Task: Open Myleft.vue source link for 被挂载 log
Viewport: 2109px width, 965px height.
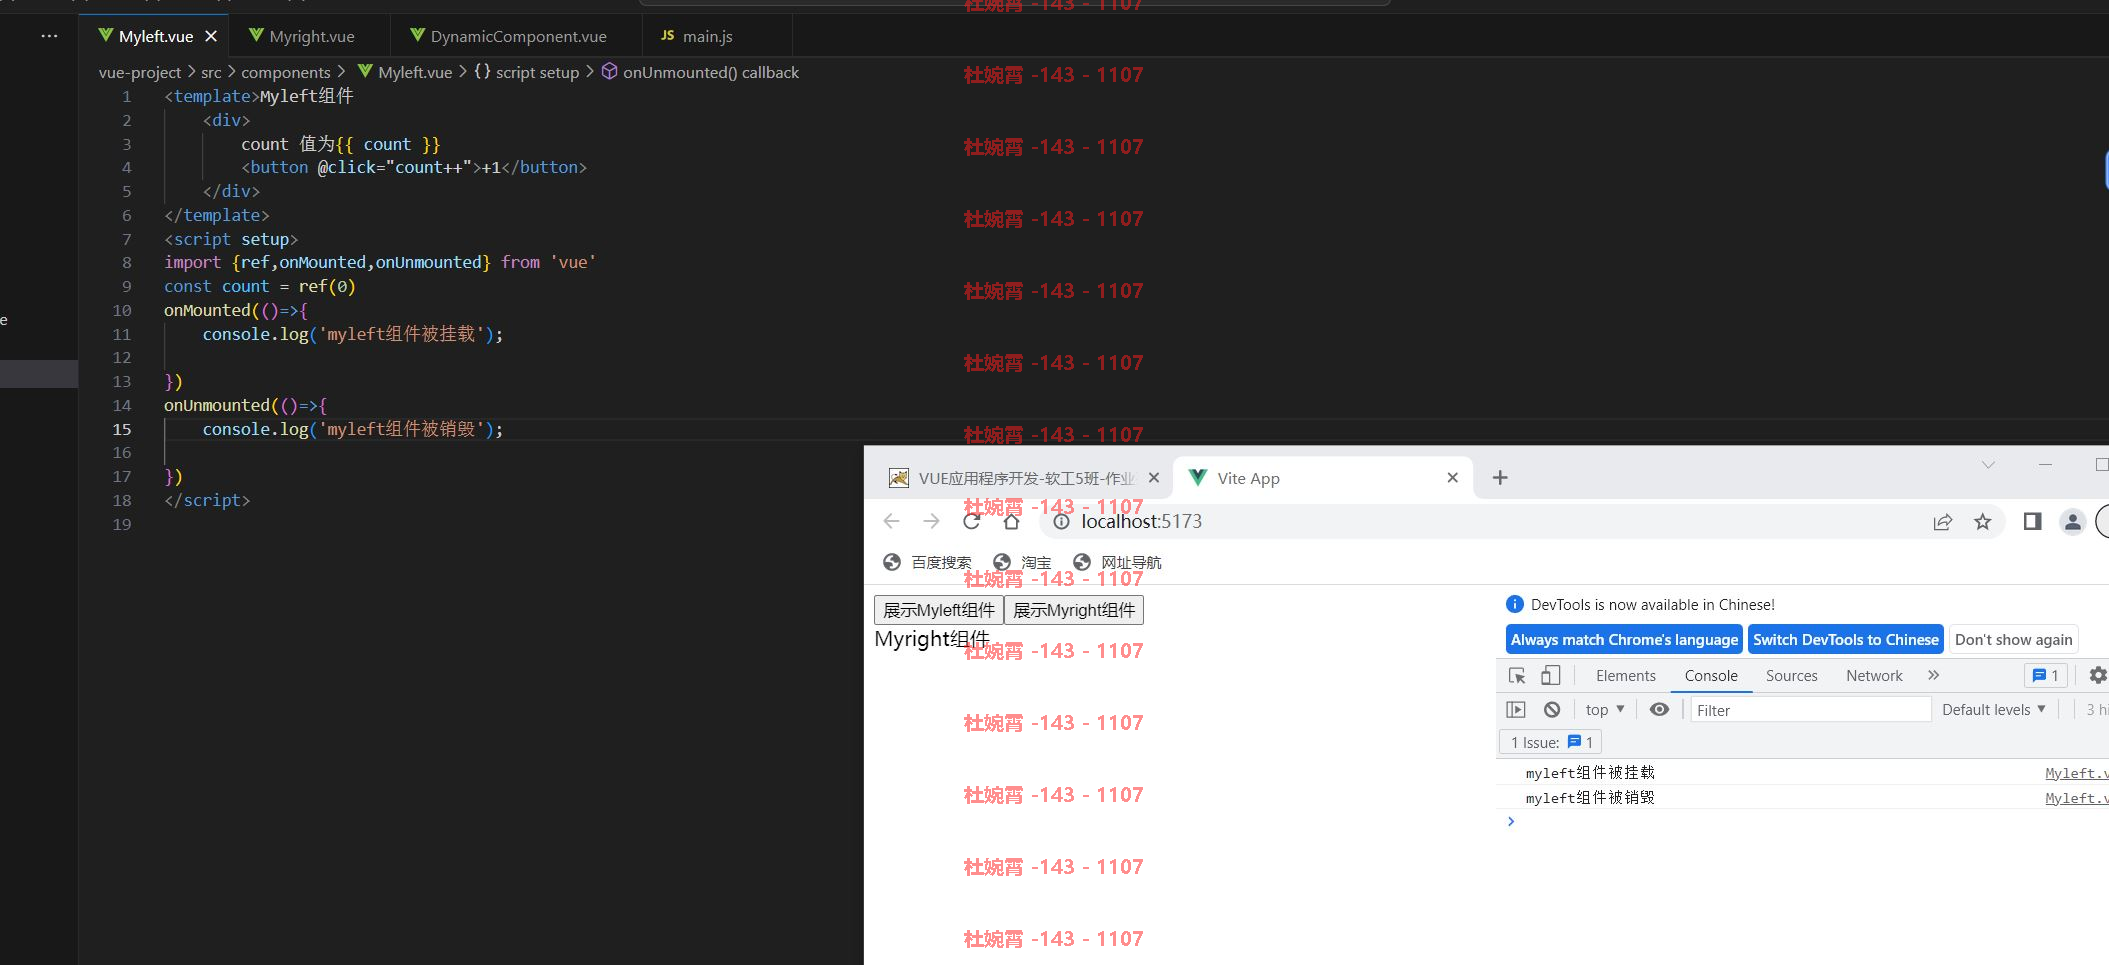Action: click(2076, 773)
